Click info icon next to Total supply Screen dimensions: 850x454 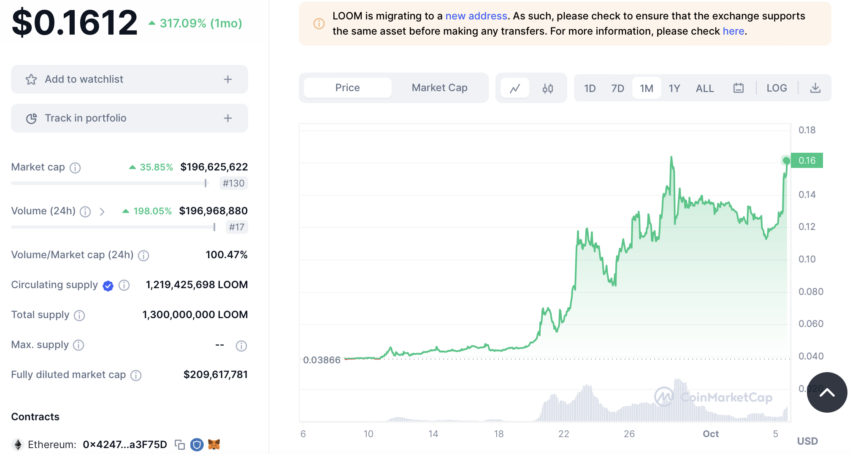pyautogui.click(x=79, y=315)
